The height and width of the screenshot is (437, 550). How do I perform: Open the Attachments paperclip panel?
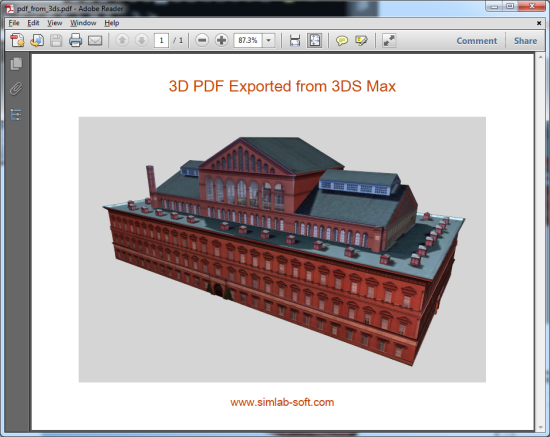tap(16, 89)
